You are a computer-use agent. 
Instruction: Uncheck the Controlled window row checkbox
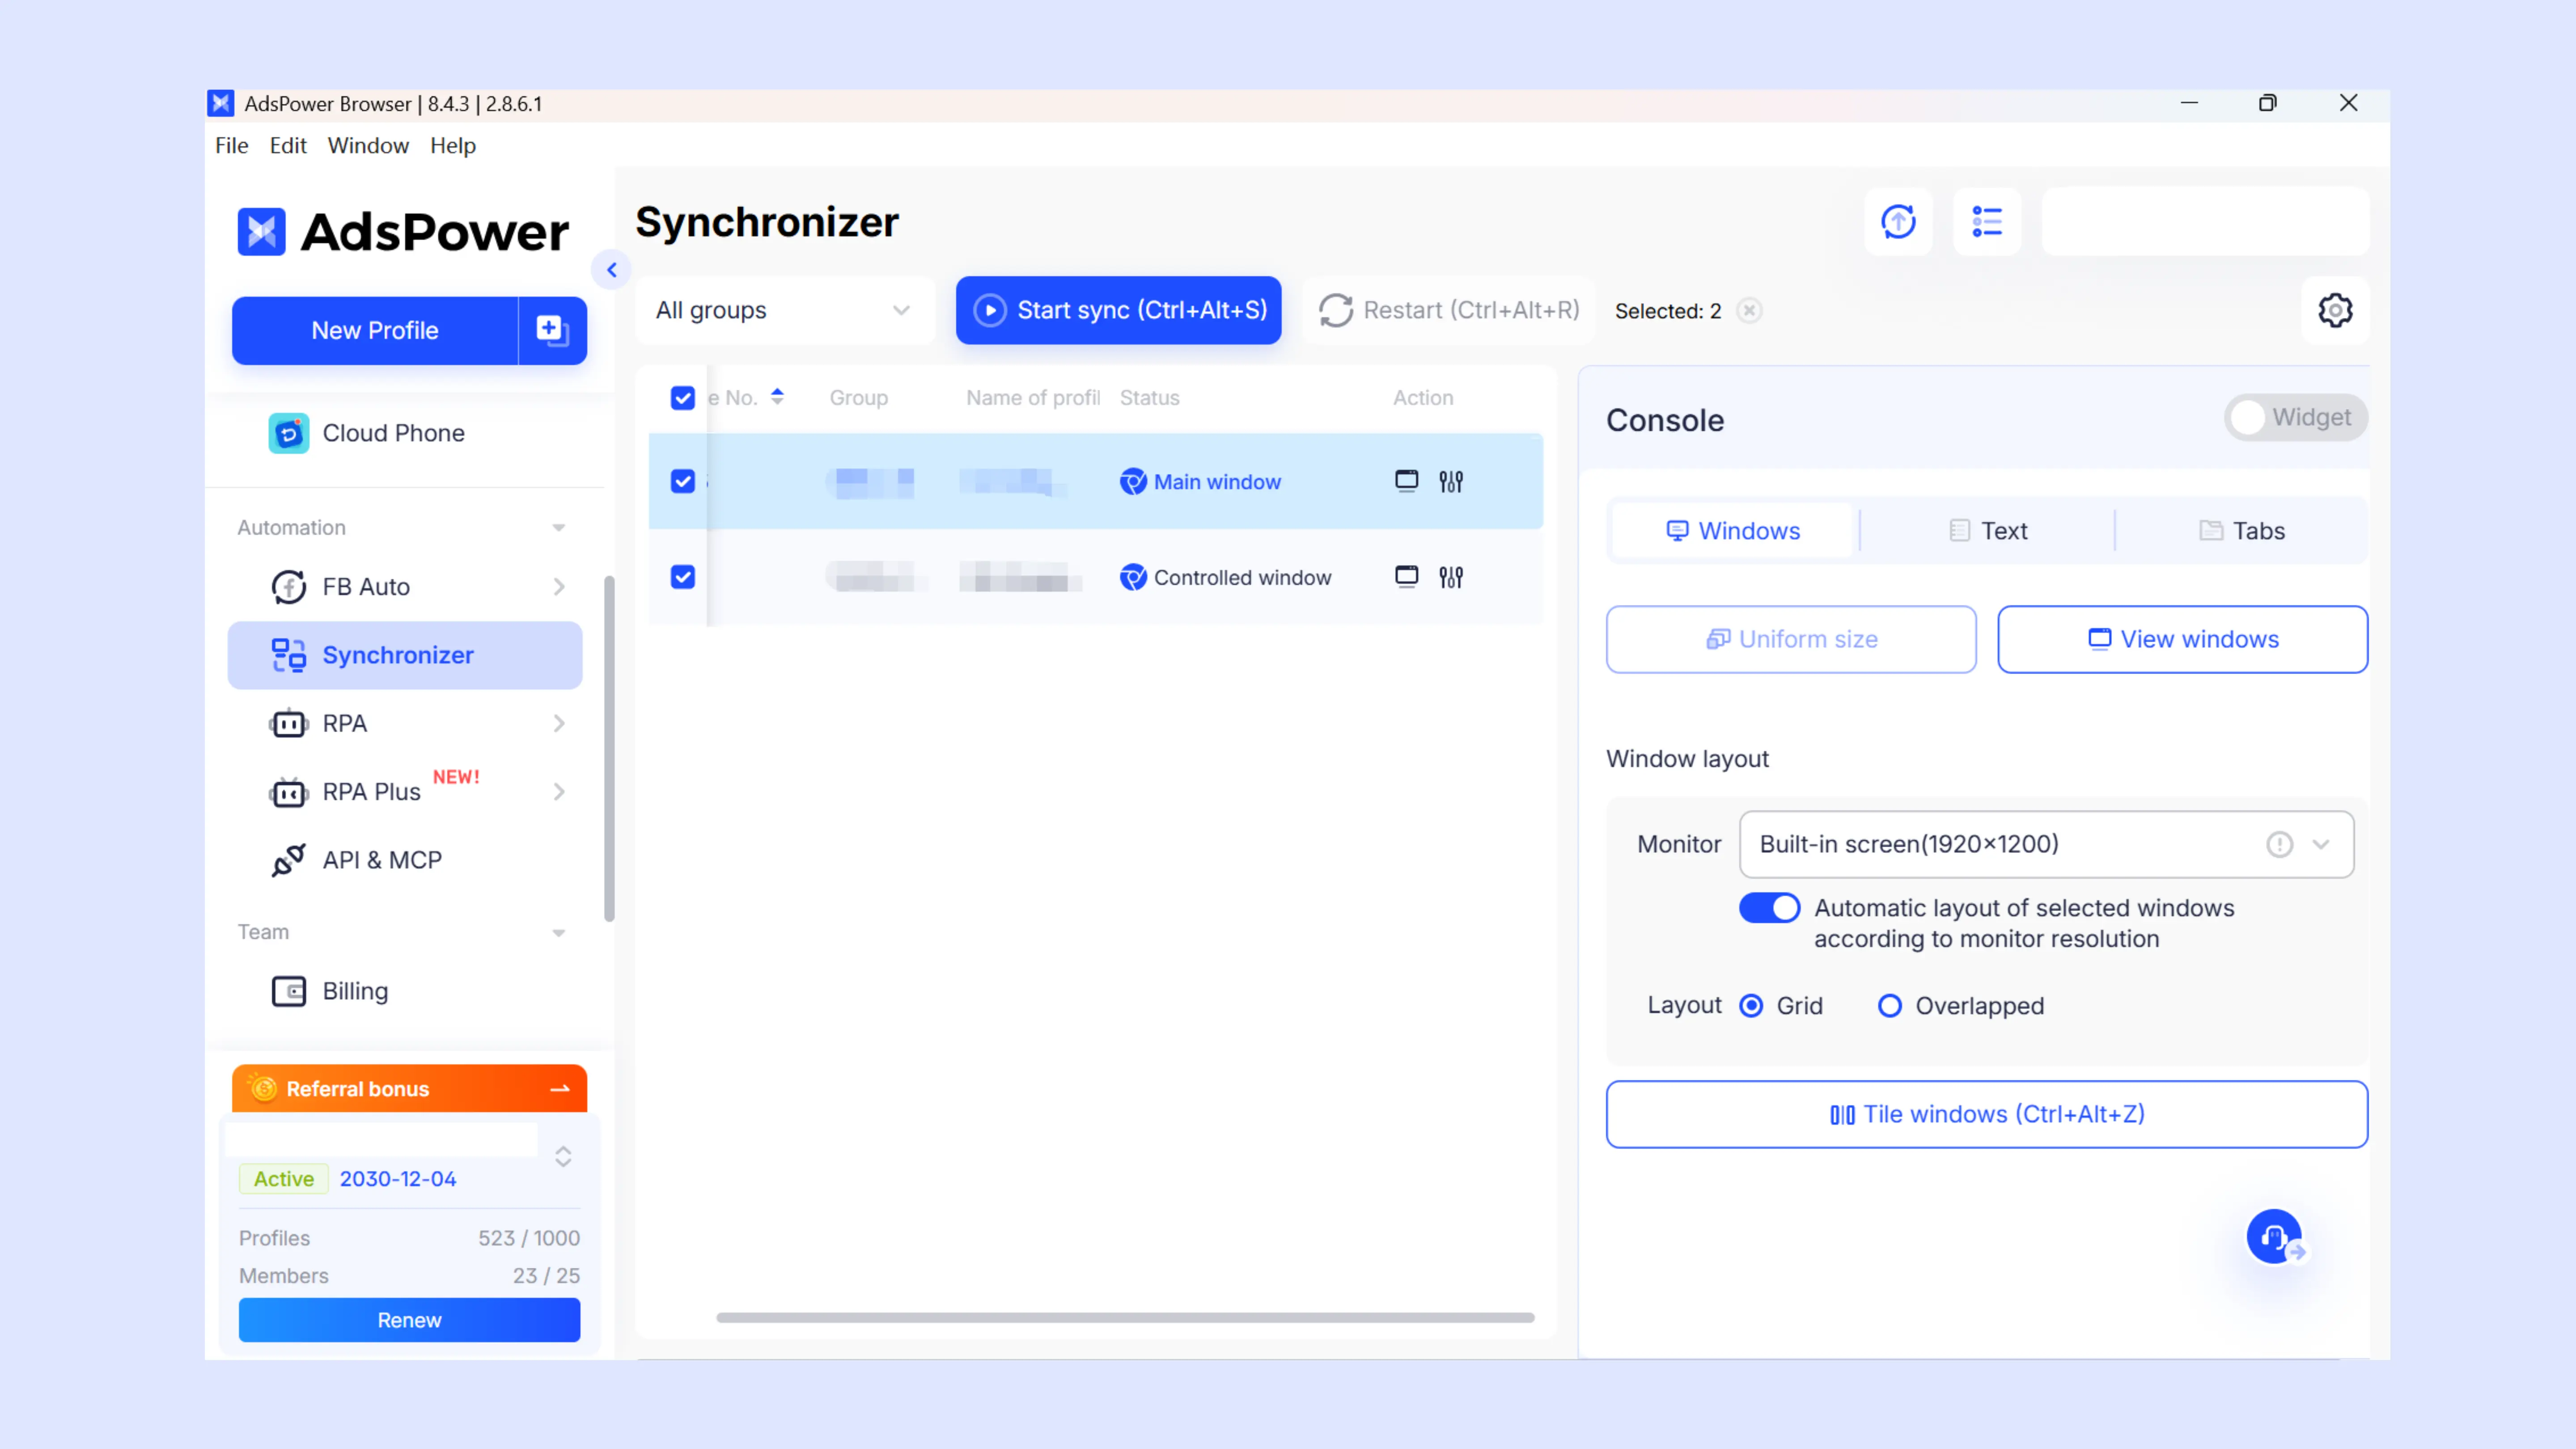pyautogui.click(x=682, y=577)
